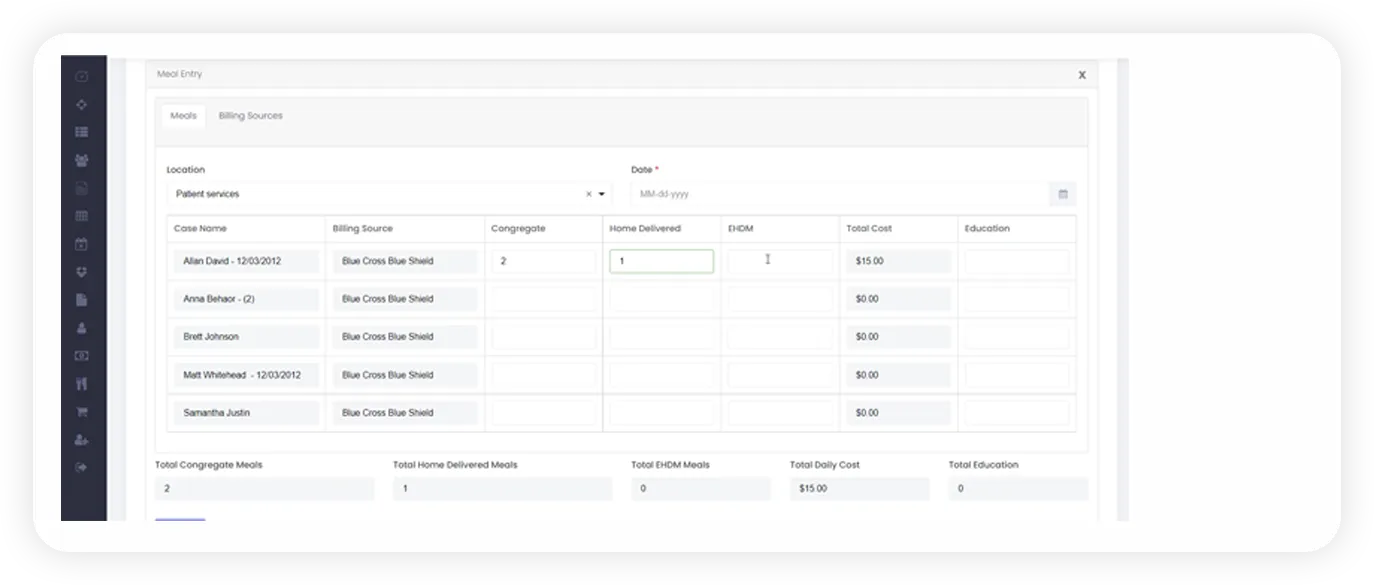This screenshot has width=1374, height=585.
Task: Click the logout arrow icon in sidebar
Action: tap(82, 467)
